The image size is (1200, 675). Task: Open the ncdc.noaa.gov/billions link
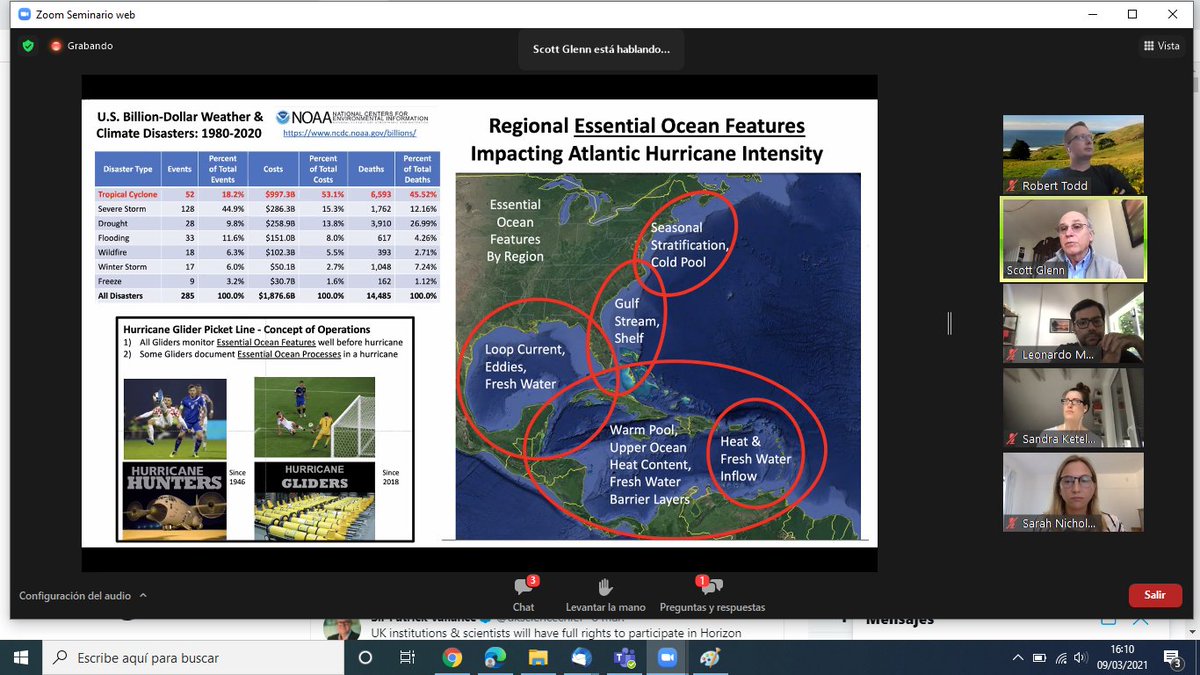click(349, 132)
